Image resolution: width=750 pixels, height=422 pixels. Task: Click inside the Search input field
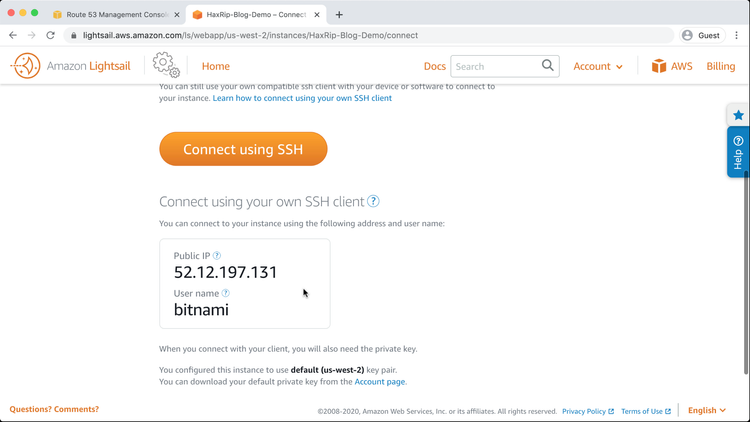pos(495,66)
